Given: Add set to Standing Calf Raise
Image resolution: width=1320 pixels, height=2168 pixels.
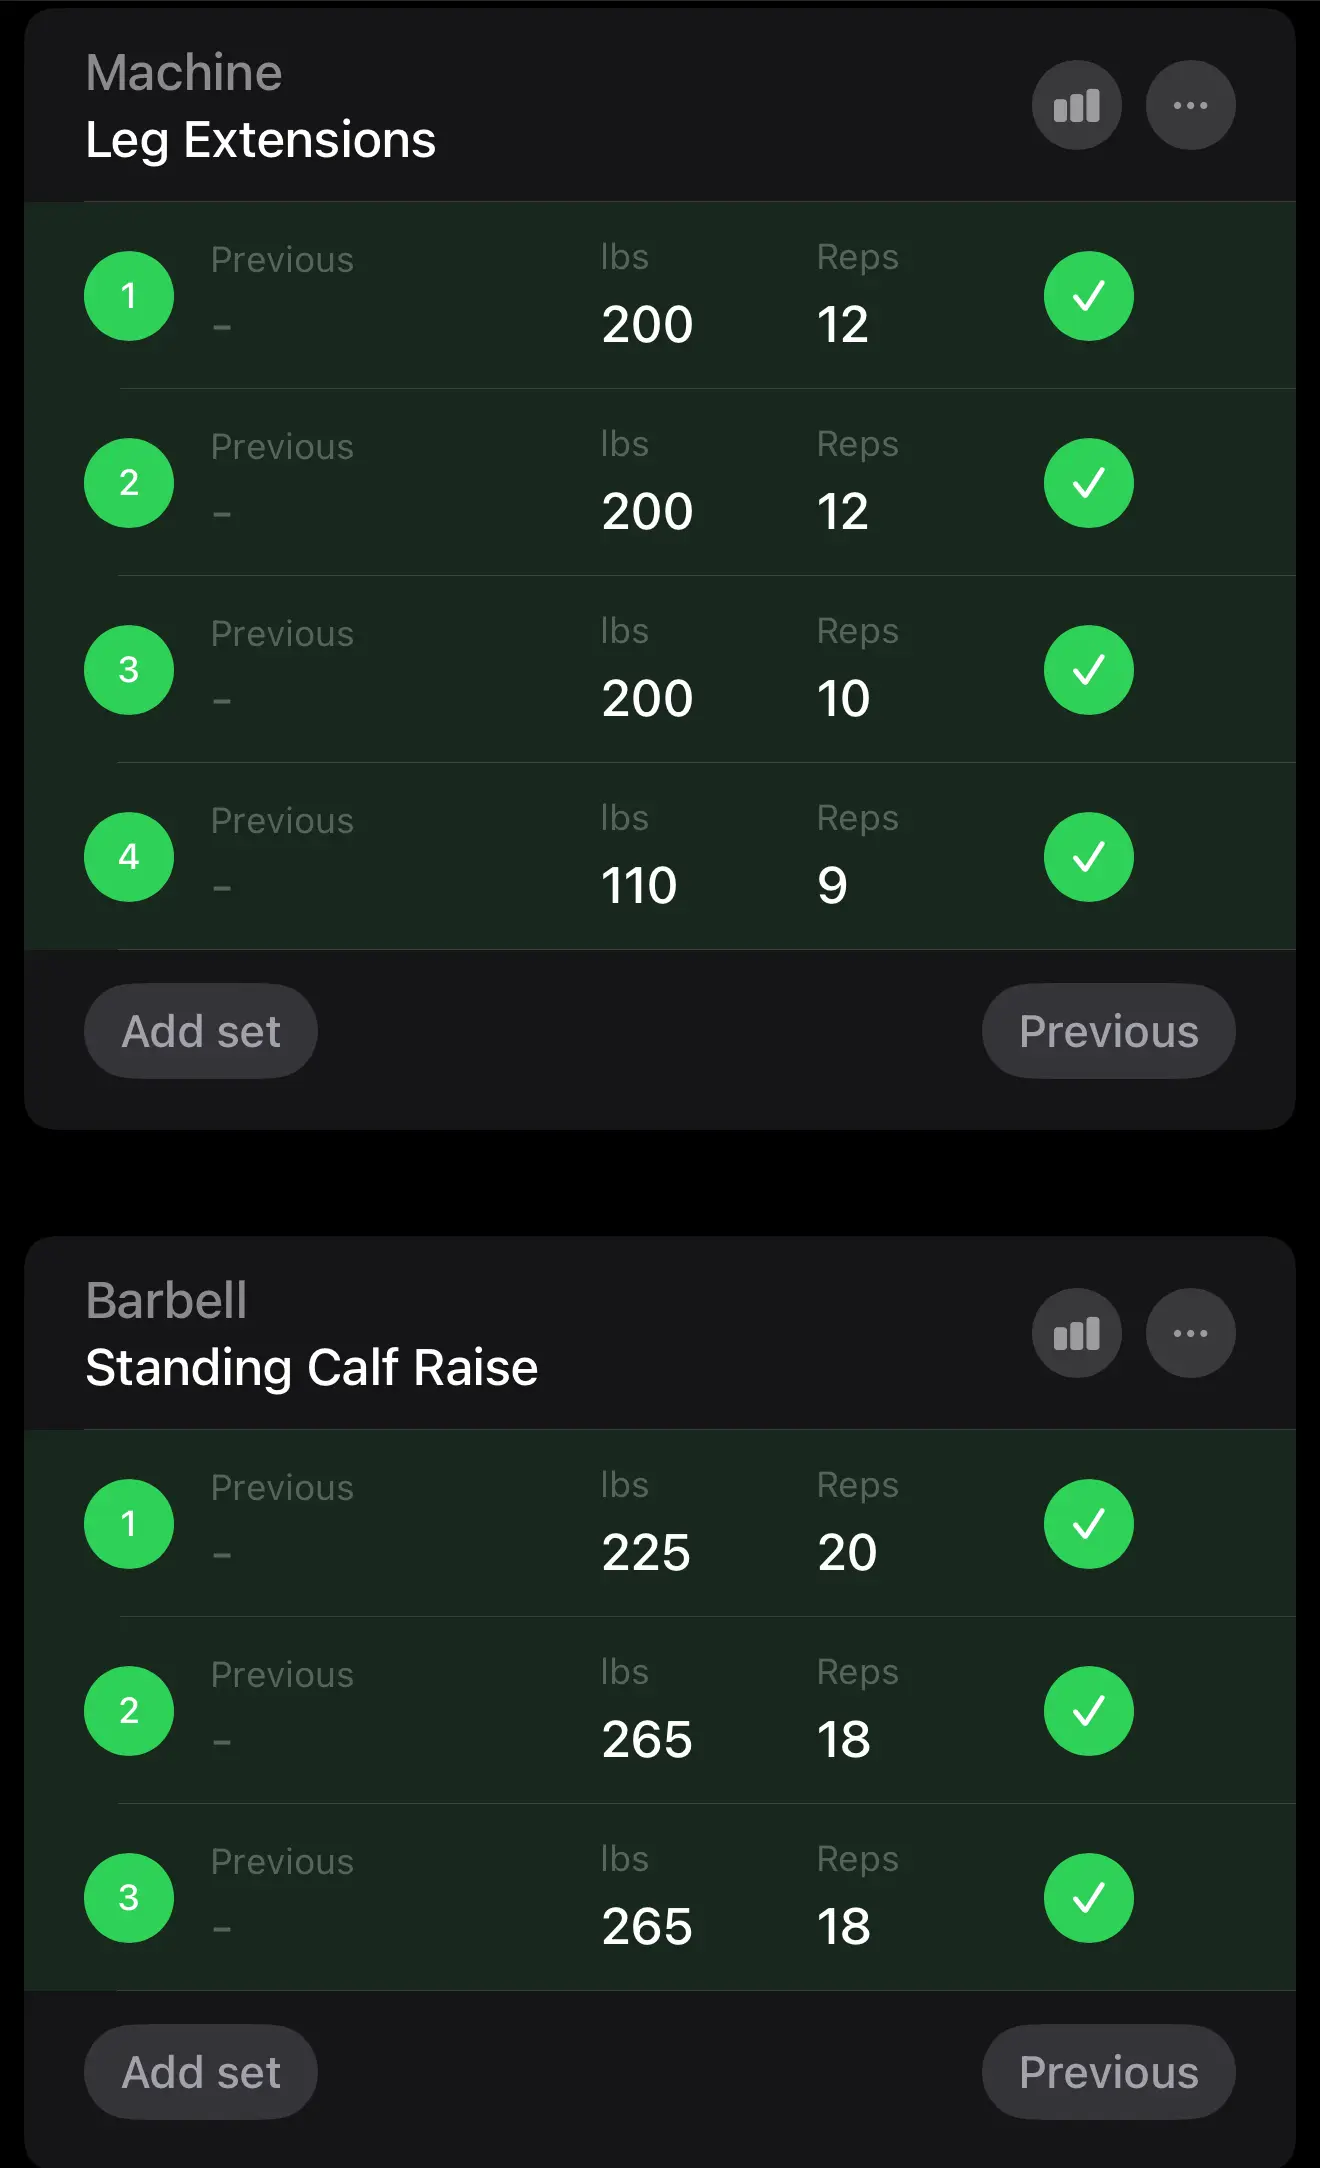Looking at the screenshot, I should pos(201,2072).
